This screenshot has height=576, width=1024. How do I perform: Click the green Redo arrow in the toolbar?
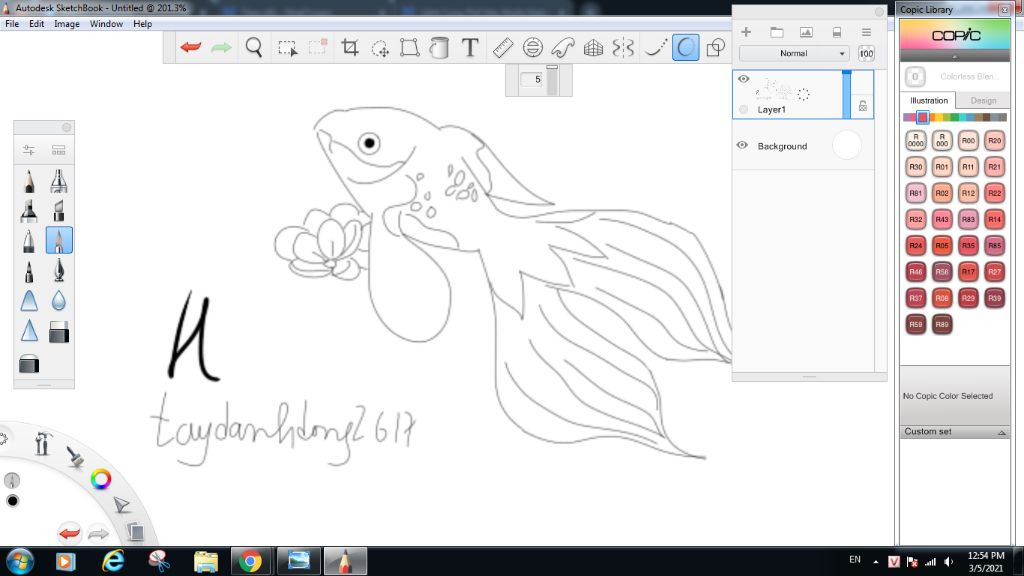(x=221, y=47)
